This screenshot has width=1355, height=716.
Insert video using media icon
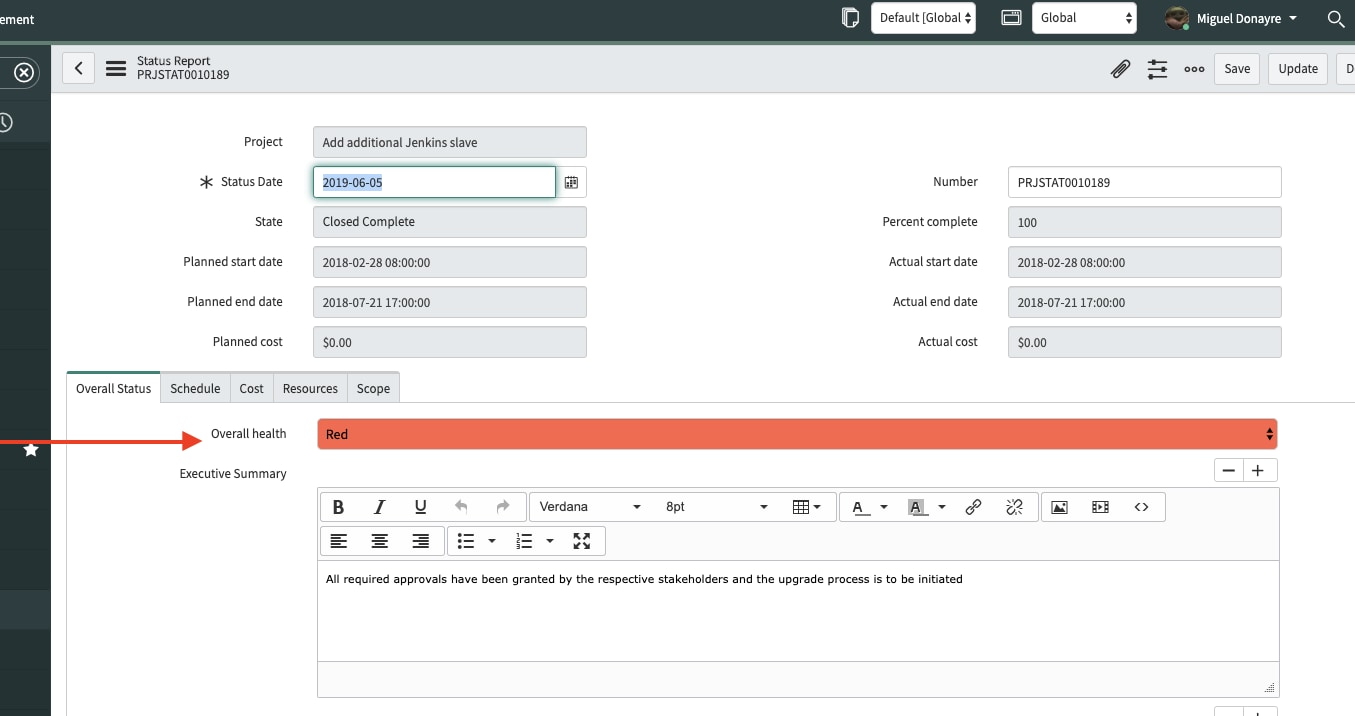(x=1100, y=507)
